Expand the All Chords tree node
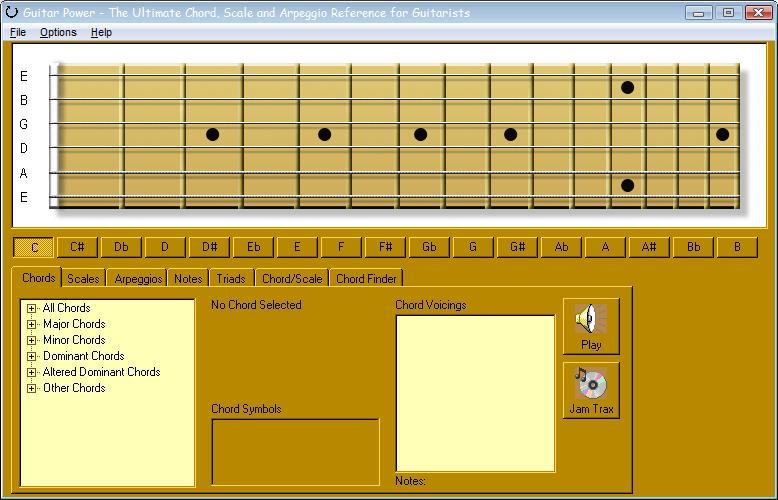Image resolution: width=778 pixels, height=500 pixels. tap(31, 308)
